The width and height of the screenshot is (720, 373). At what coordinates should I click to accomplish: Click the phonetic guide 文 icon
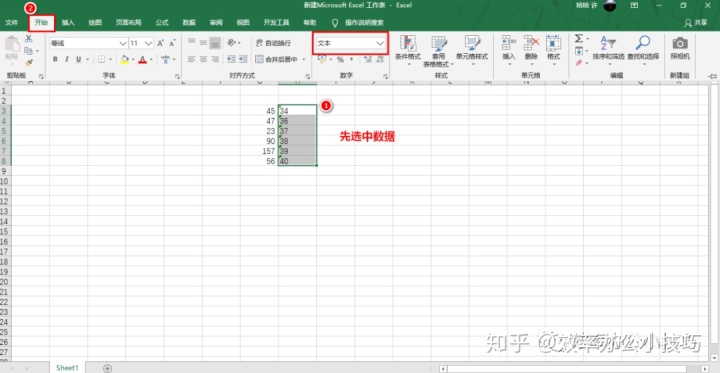[165, 59]
